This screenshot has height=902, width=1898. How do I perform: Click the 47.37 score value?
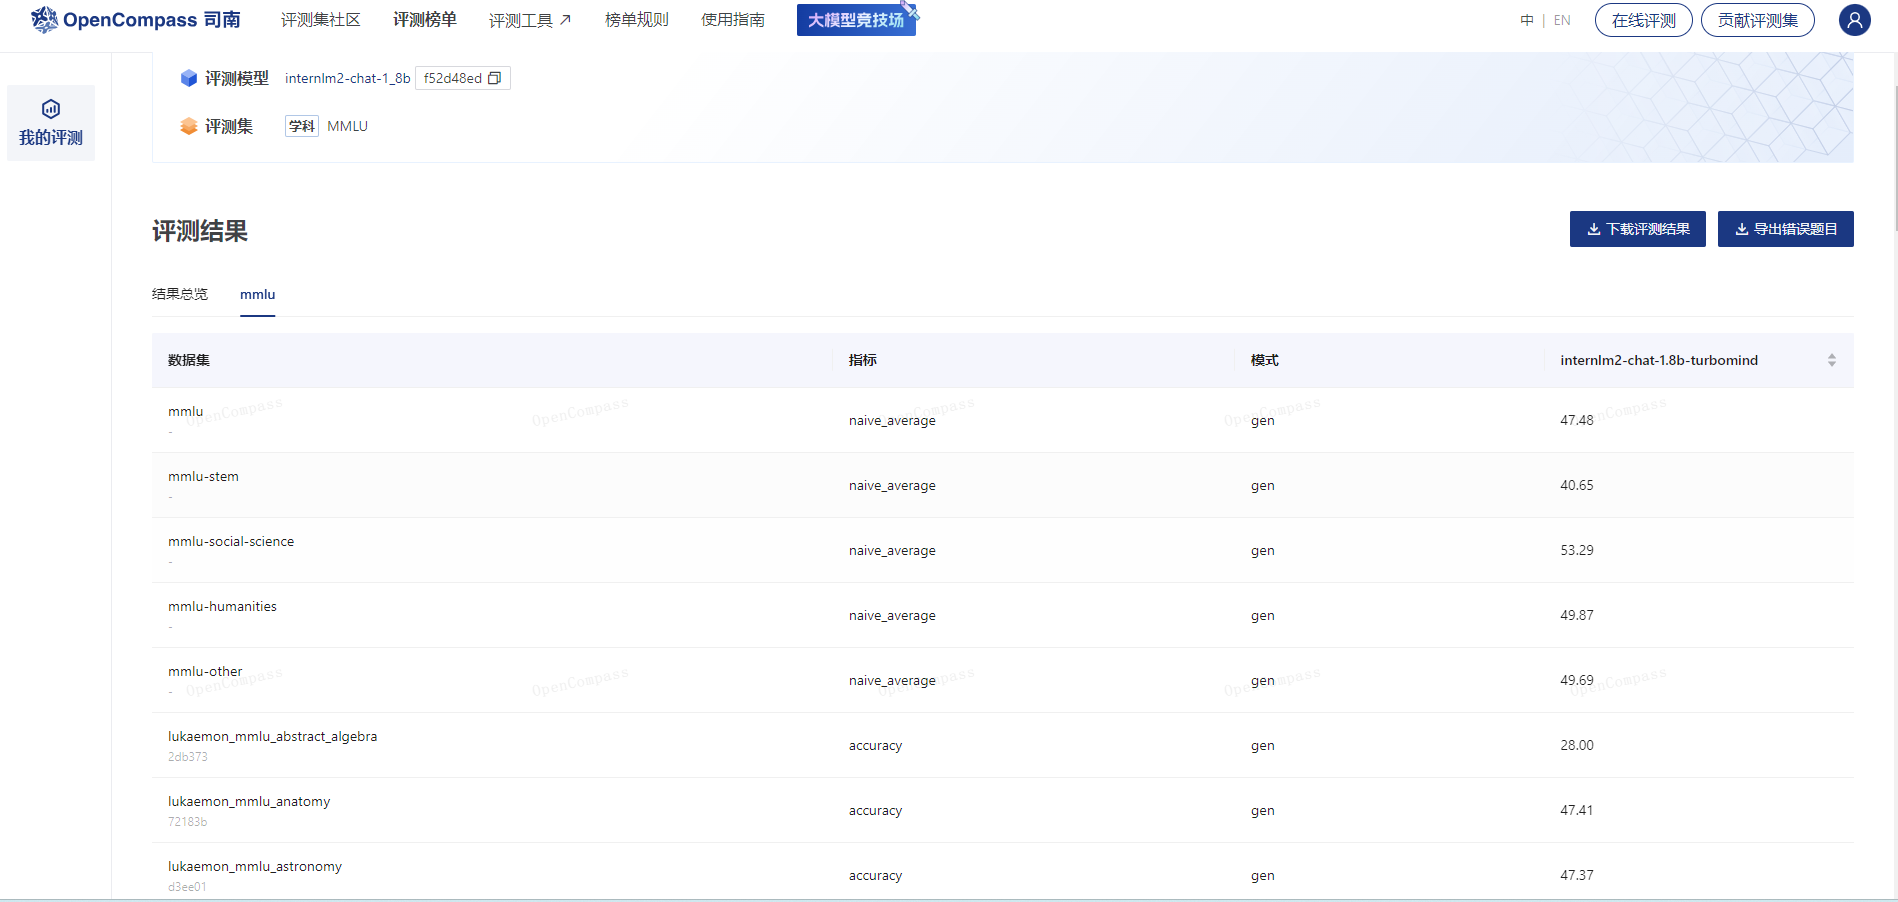1577,875
